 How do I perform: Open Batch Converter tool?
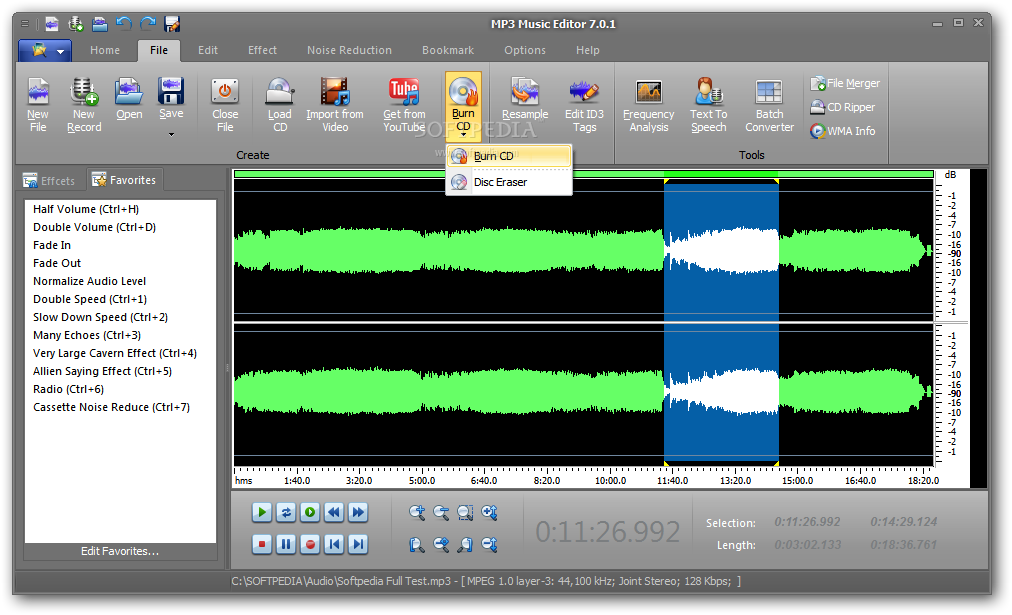(769, 105)
